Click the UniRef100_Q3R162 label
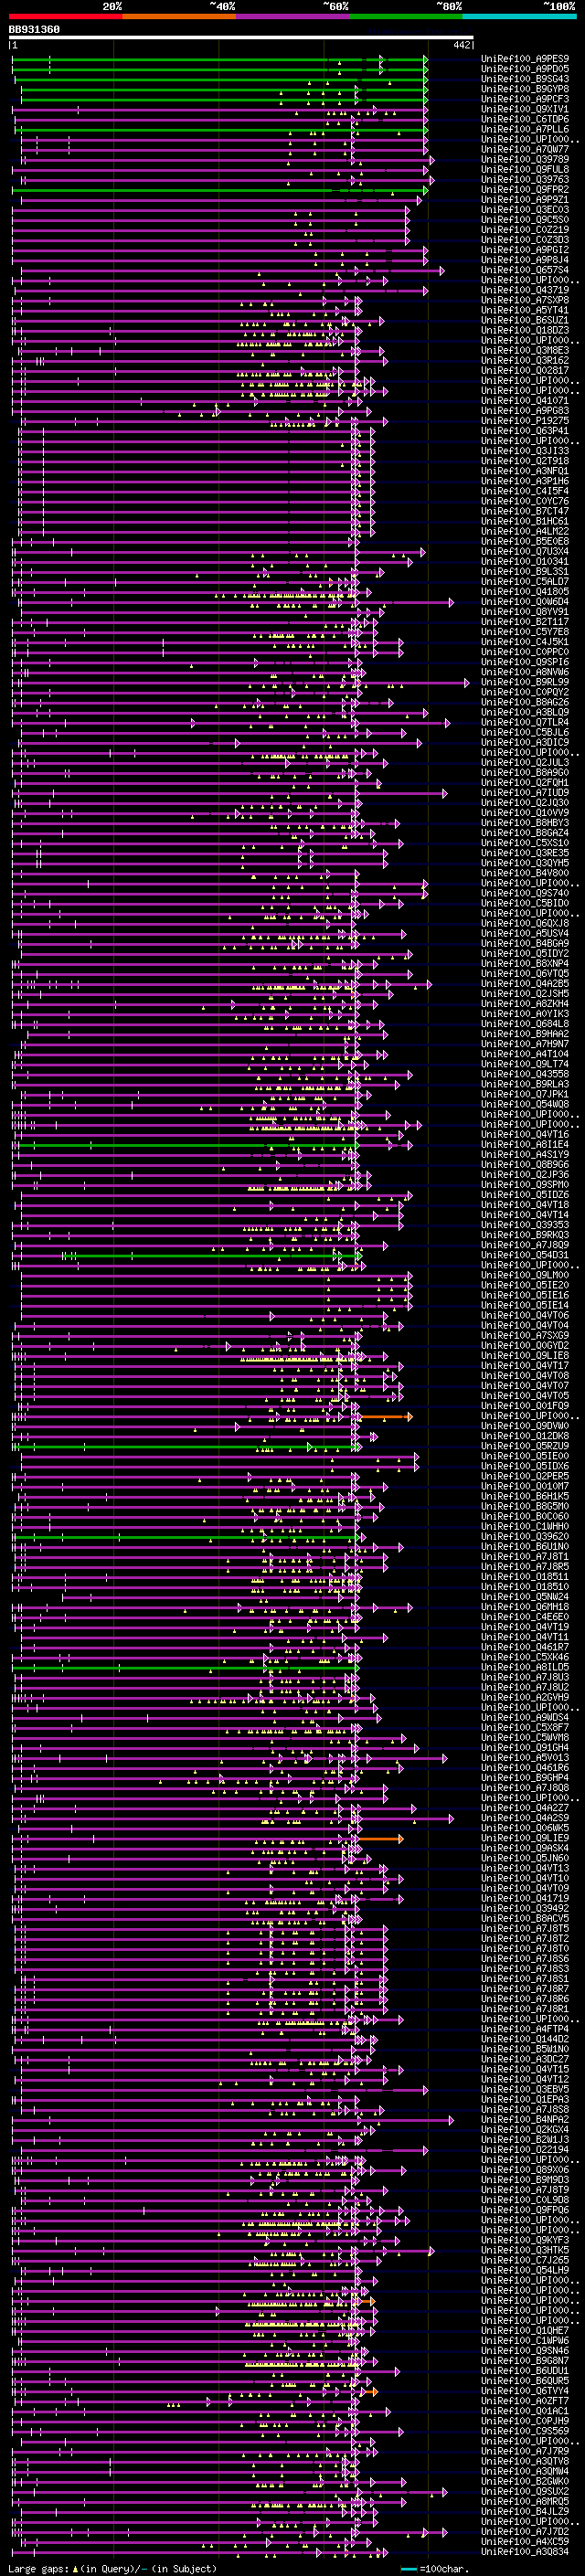Image resolution: width=585 pixels, height=2576 pixels. tap(525, 361)
